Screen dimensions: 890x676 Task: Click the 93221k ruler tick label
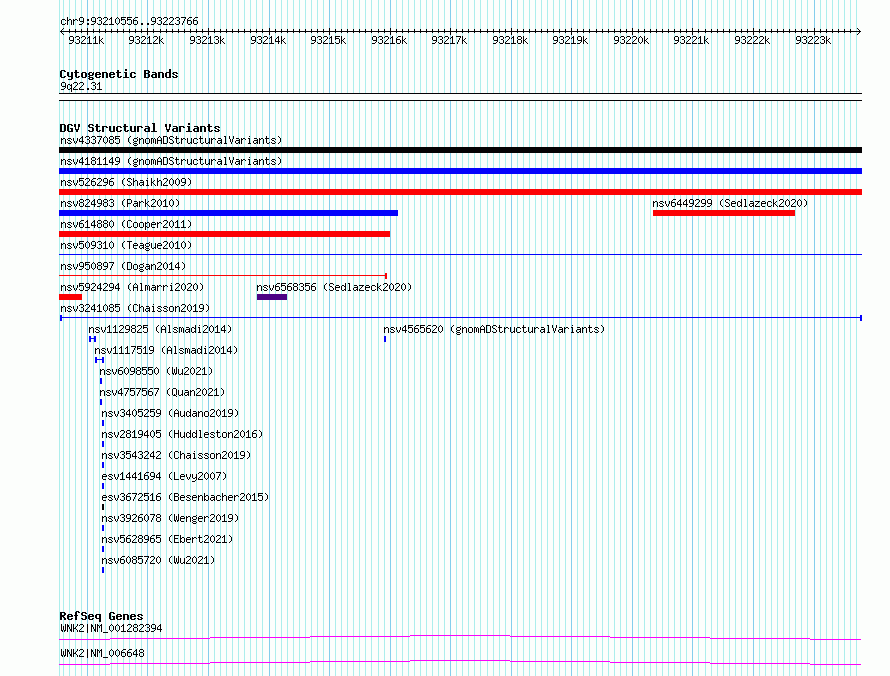[x=691, y=40]
